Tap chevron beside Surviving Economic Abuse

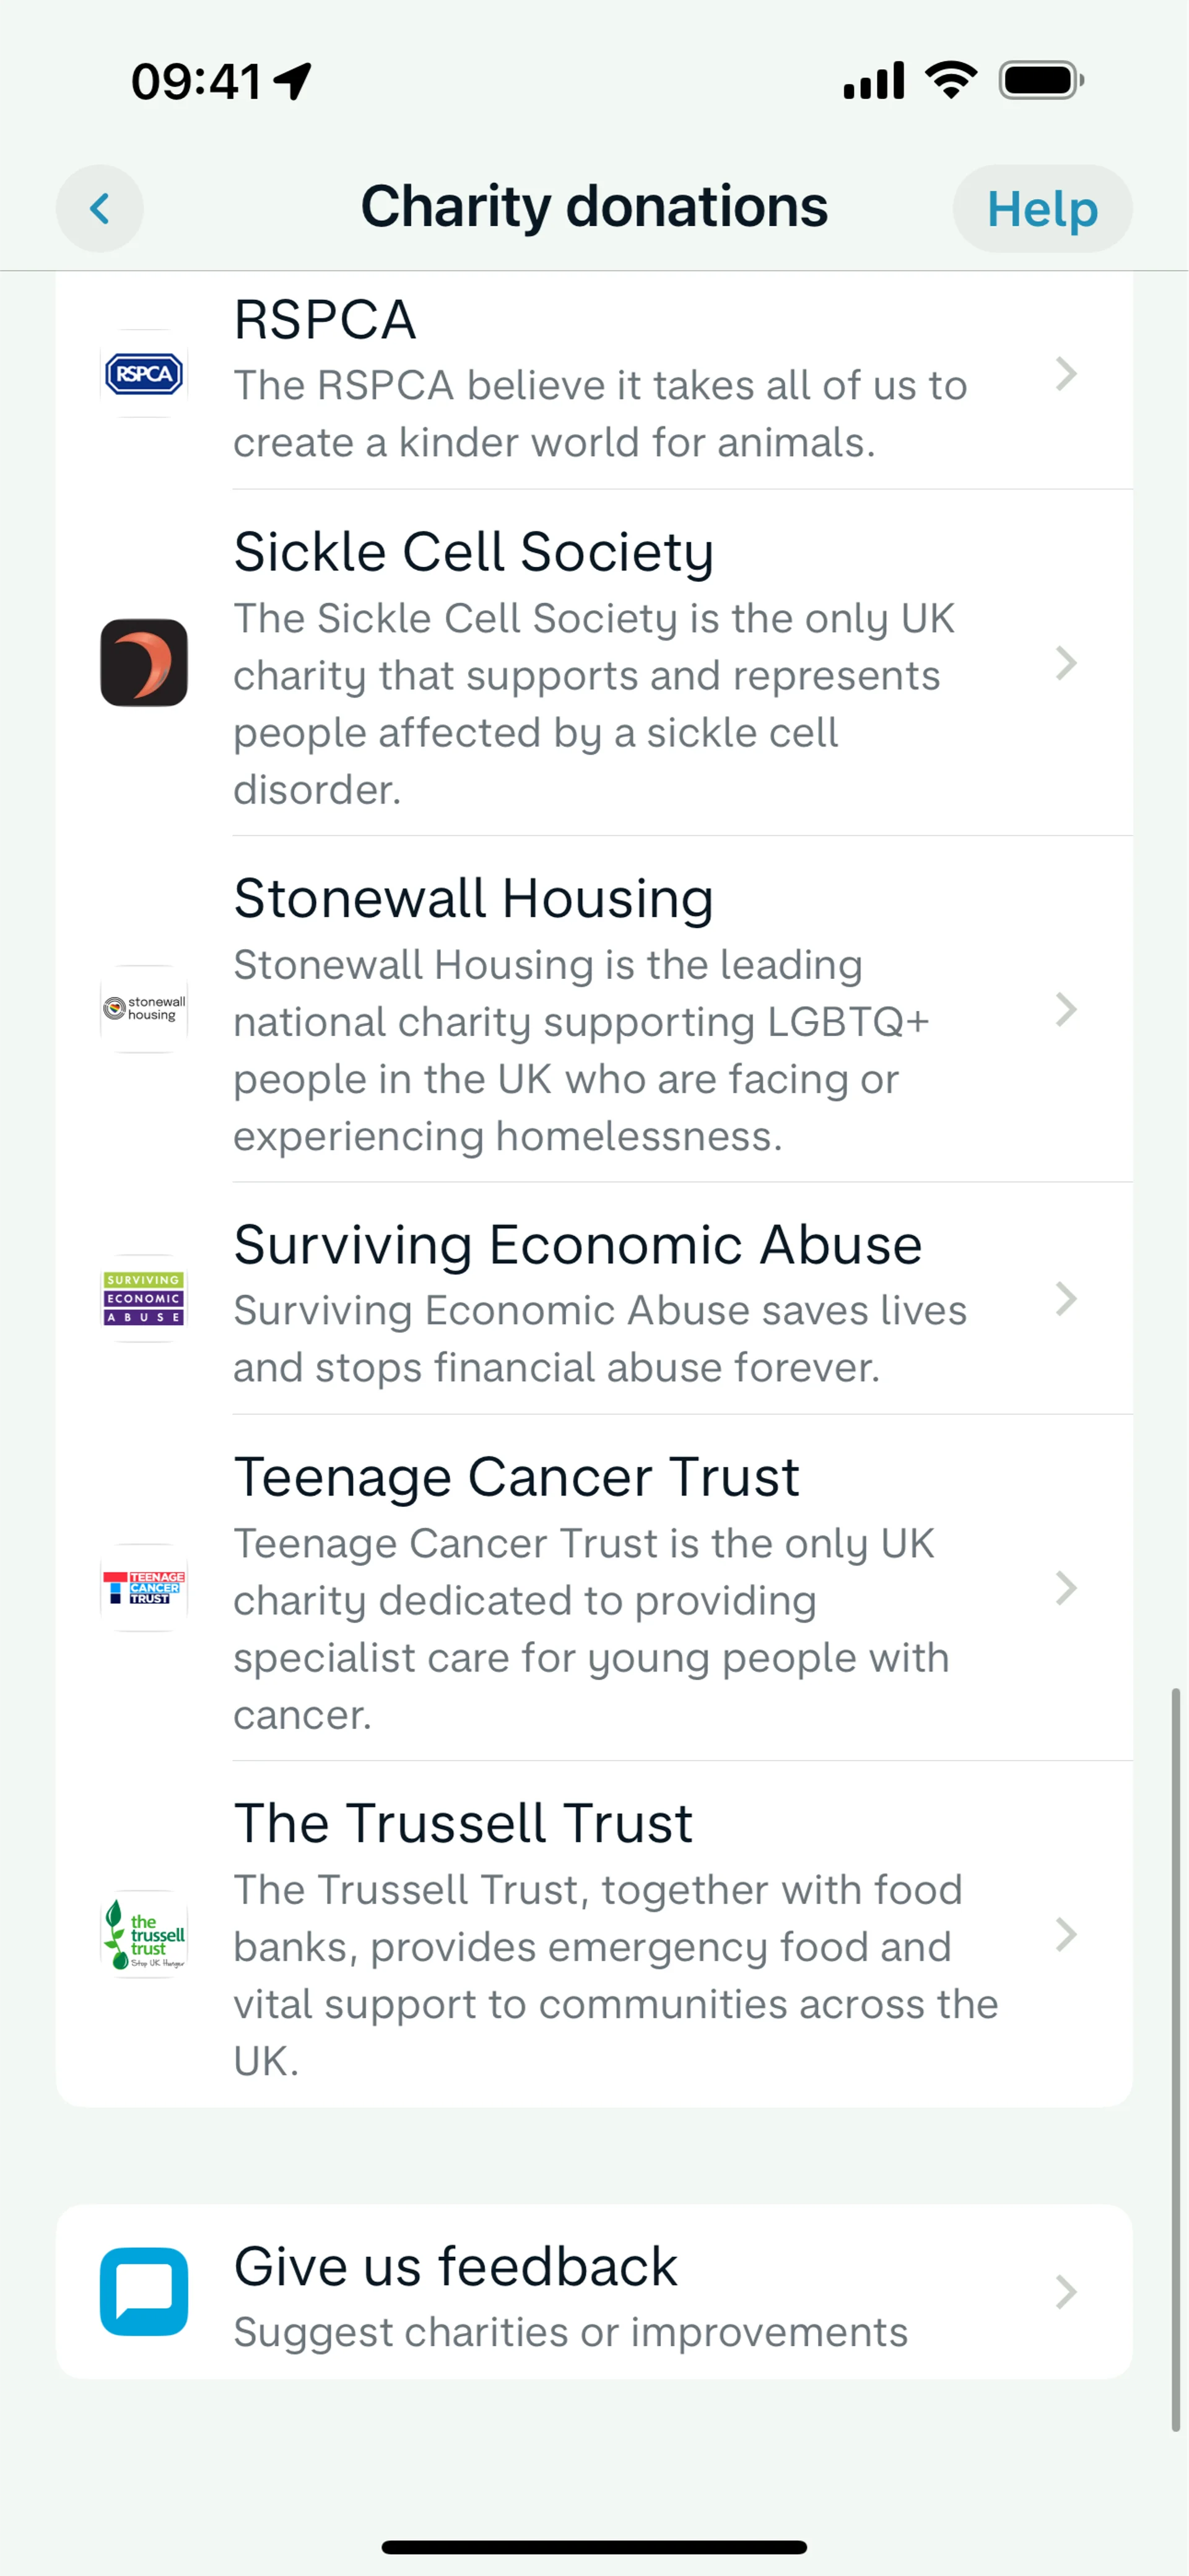(x=1066, y=1299)
